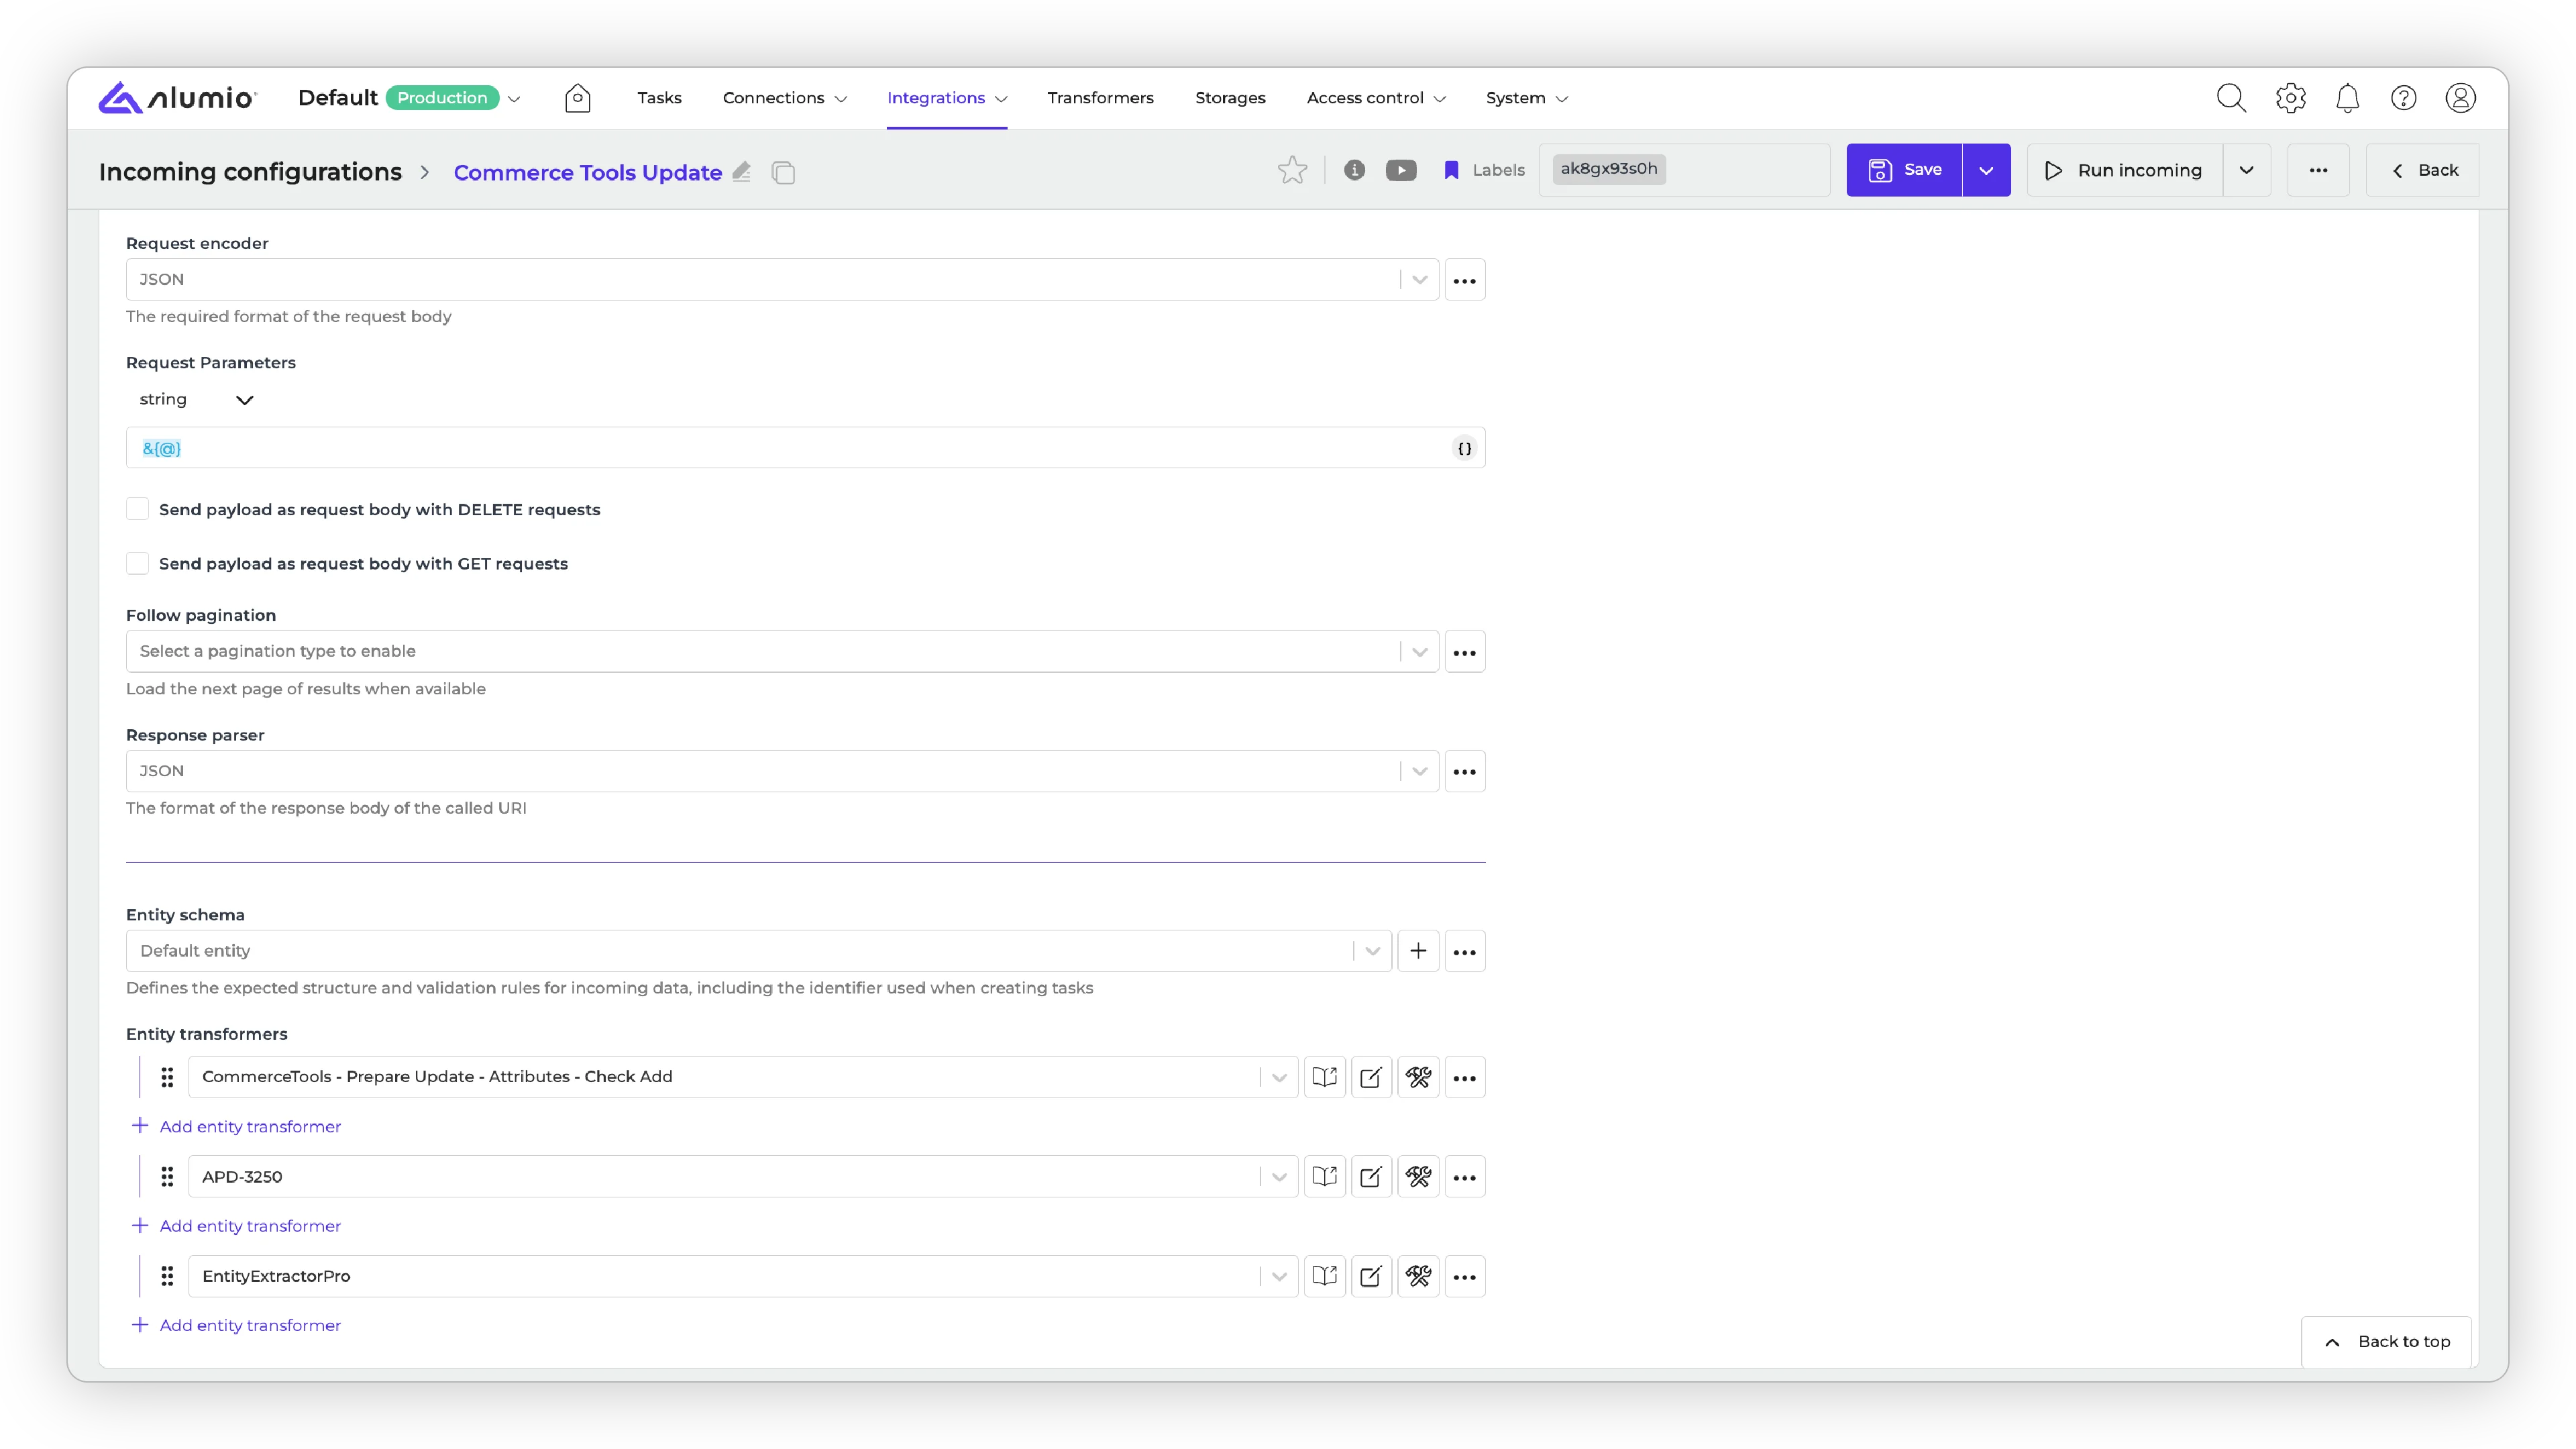Edit the CommerceTools Prepare Update transformer
This screenshot has width=2576, height=1449.
pos(1371,1077)
